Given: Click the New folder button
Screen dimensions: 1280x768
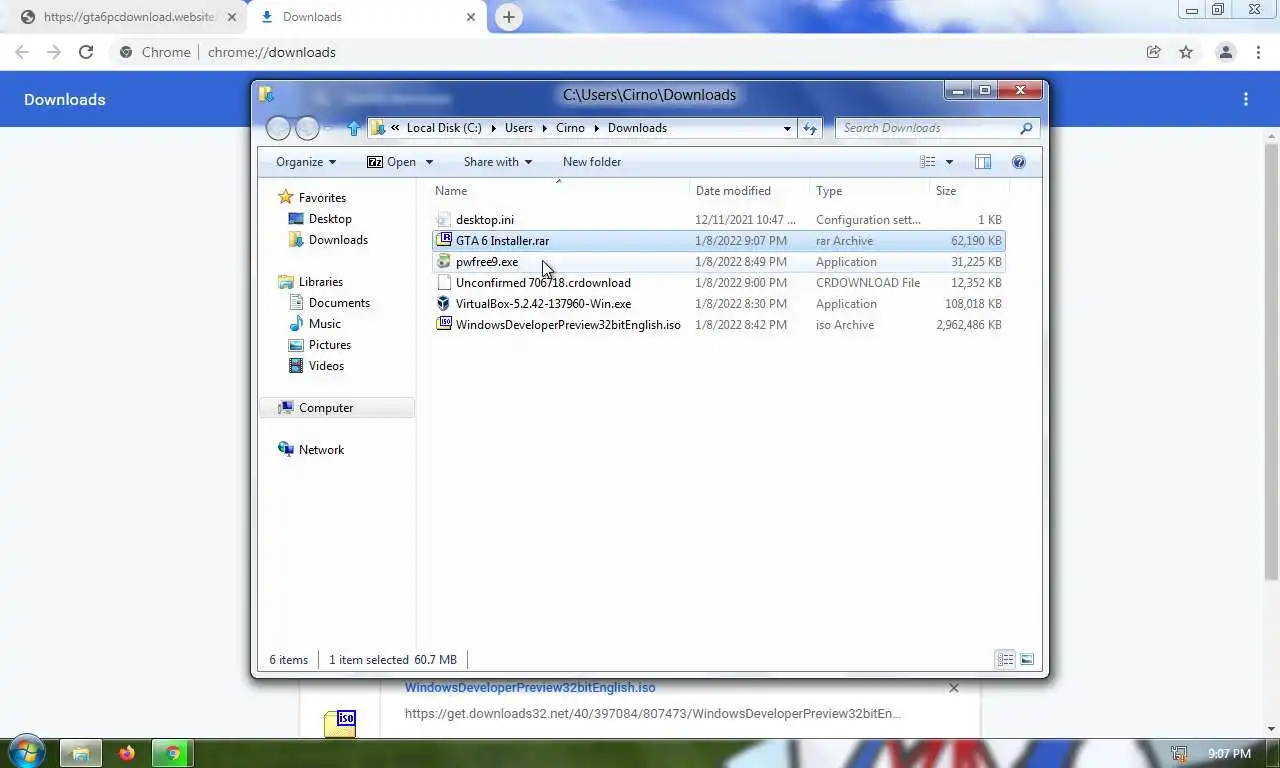Looking at the screenshot, I should (x=592, y=162).
